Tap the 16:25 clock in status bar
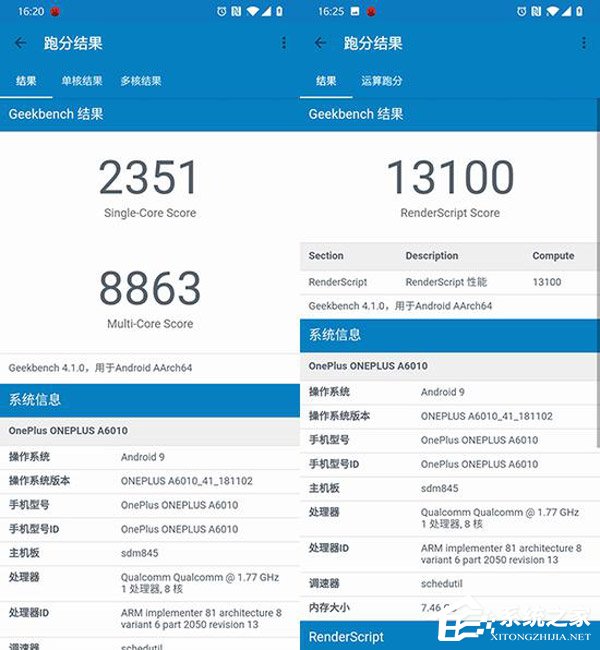The image size is (600, 650). coord(331,12)
